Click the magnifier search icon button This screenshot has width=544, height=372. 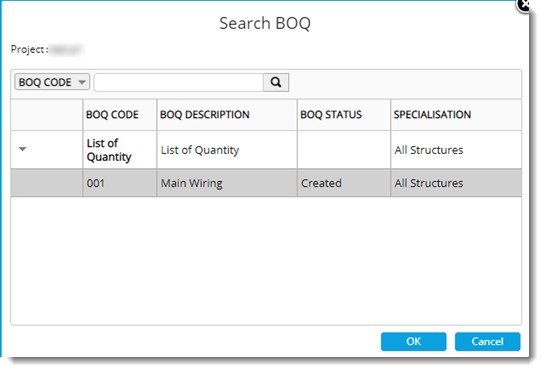(276, 82)
